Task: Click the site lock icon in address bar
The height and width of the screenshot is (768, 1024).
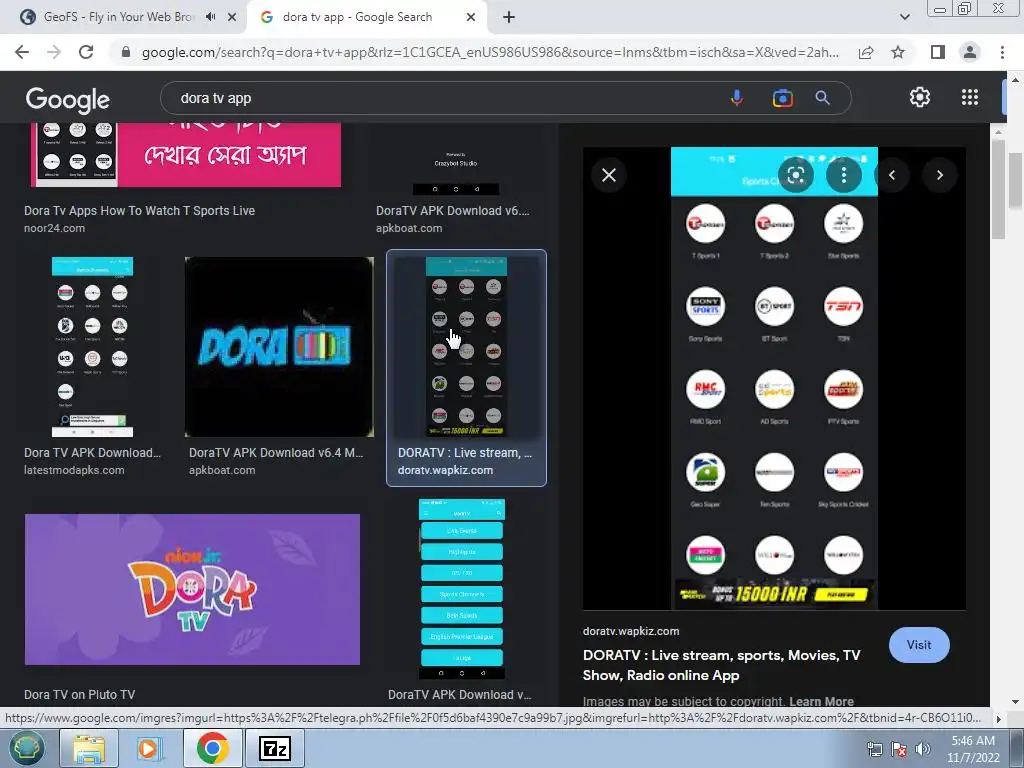Action: 126,52
